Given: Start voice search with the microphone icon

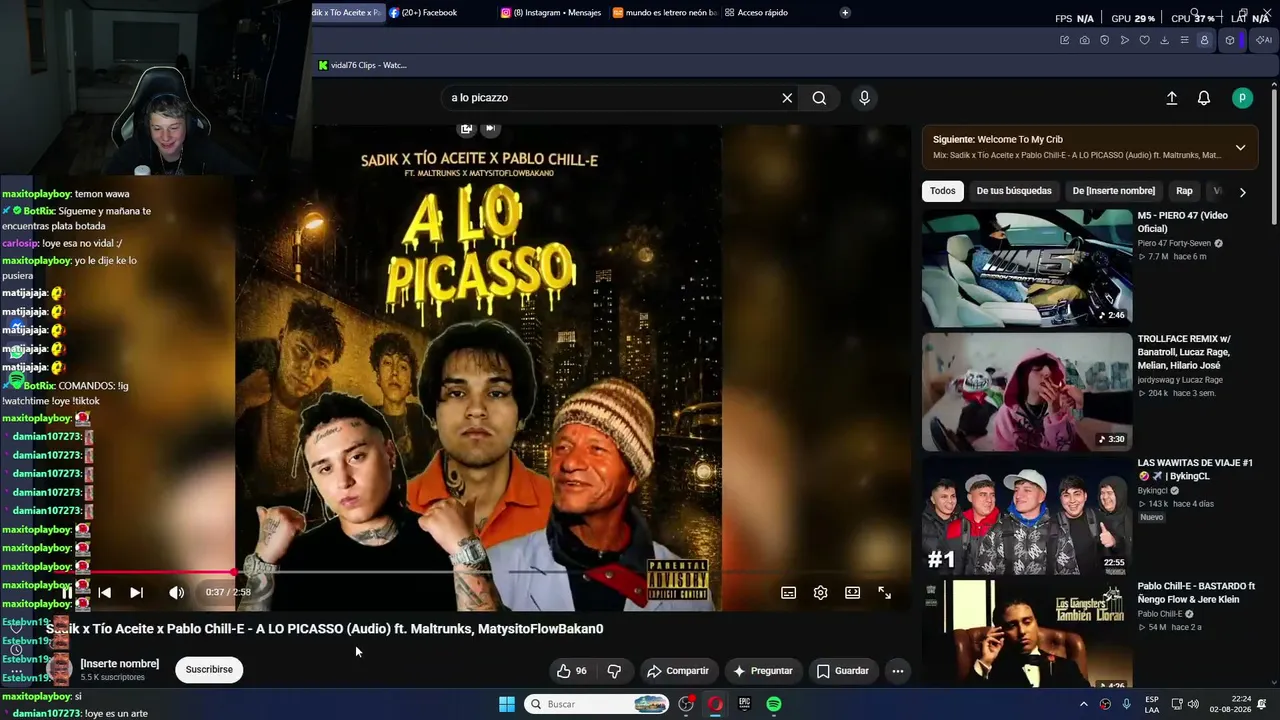Looking at the screenshot, I should pos(865,98).
